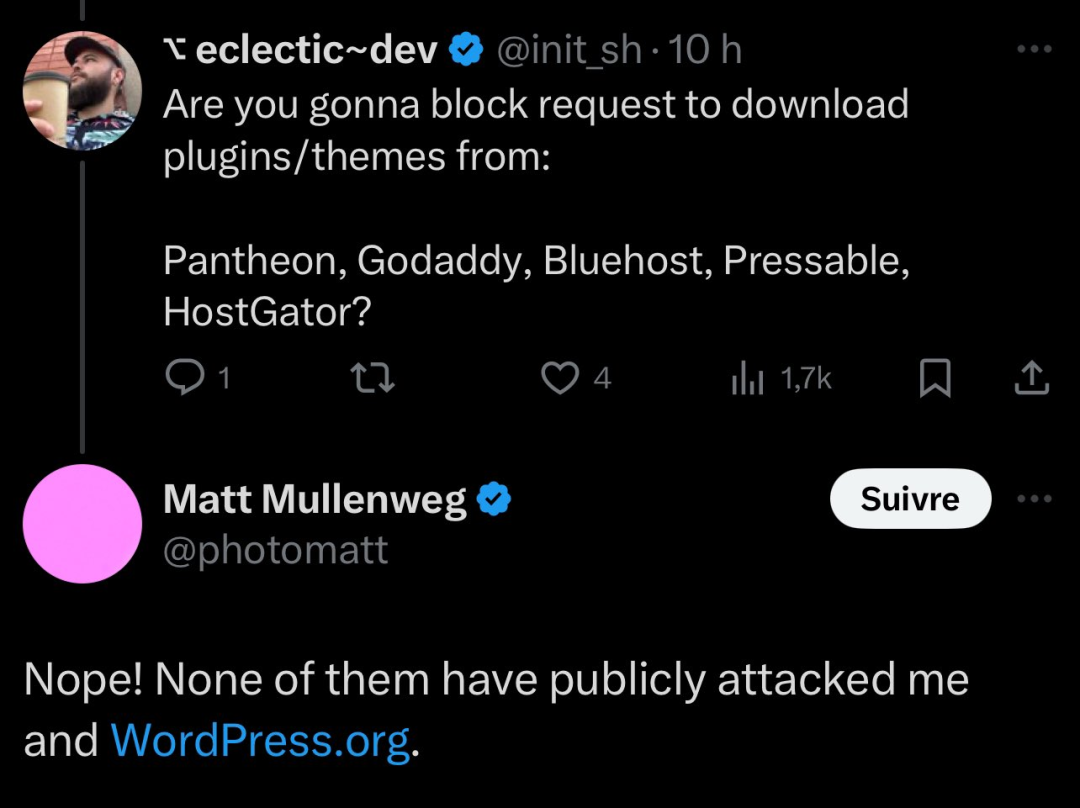Click eclectic~dev's blue verified badge
The image size is (1080, 808).
(466, 50)
